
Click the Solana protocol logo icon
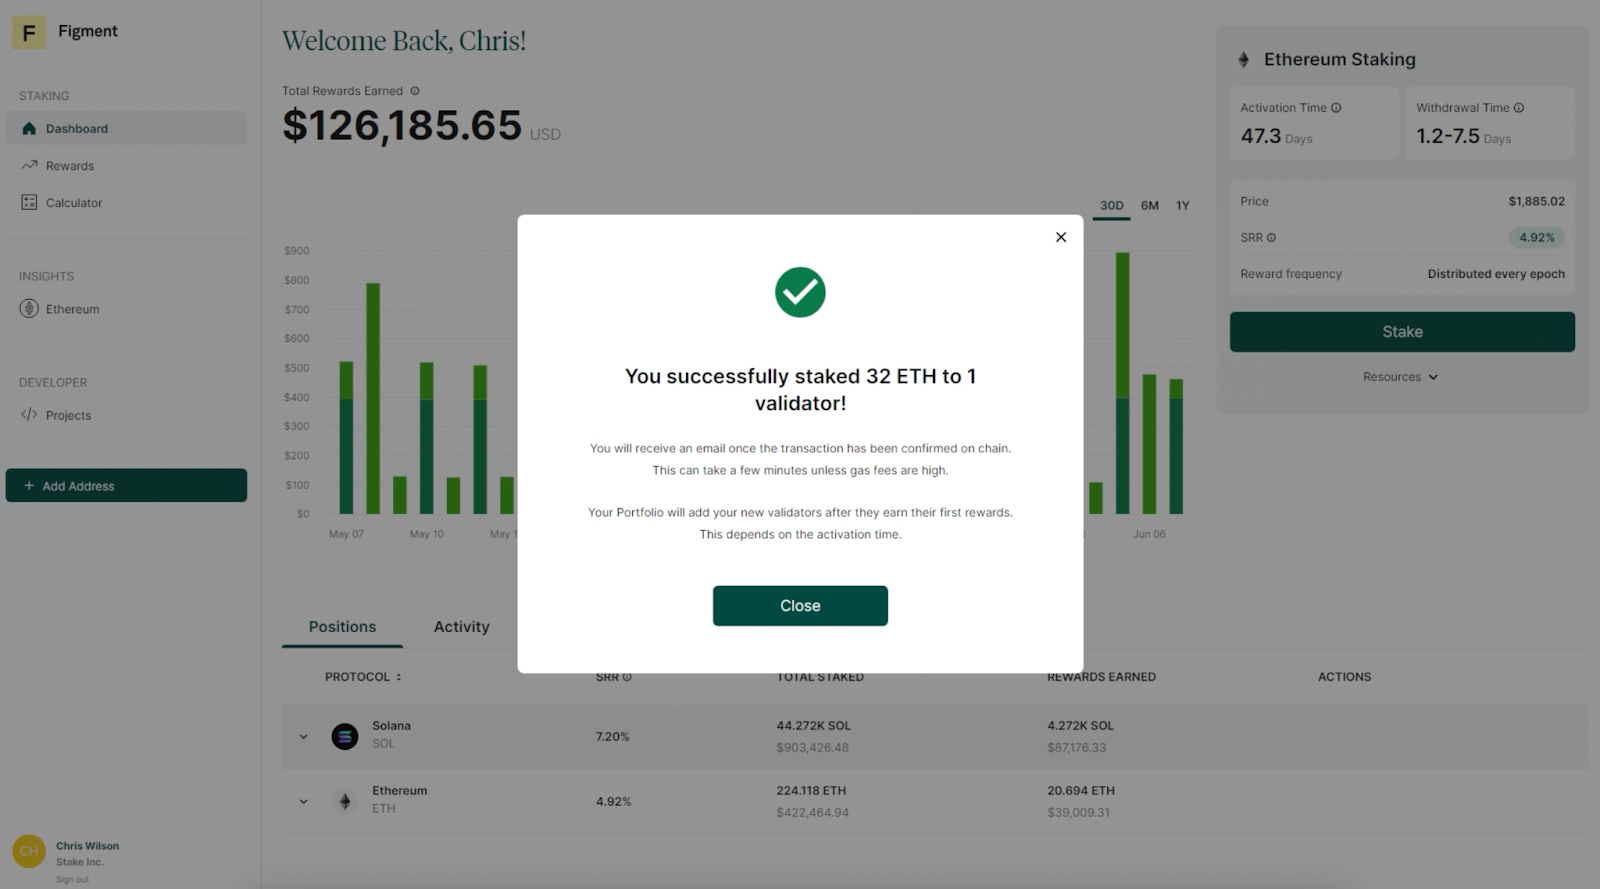[345, 737]
